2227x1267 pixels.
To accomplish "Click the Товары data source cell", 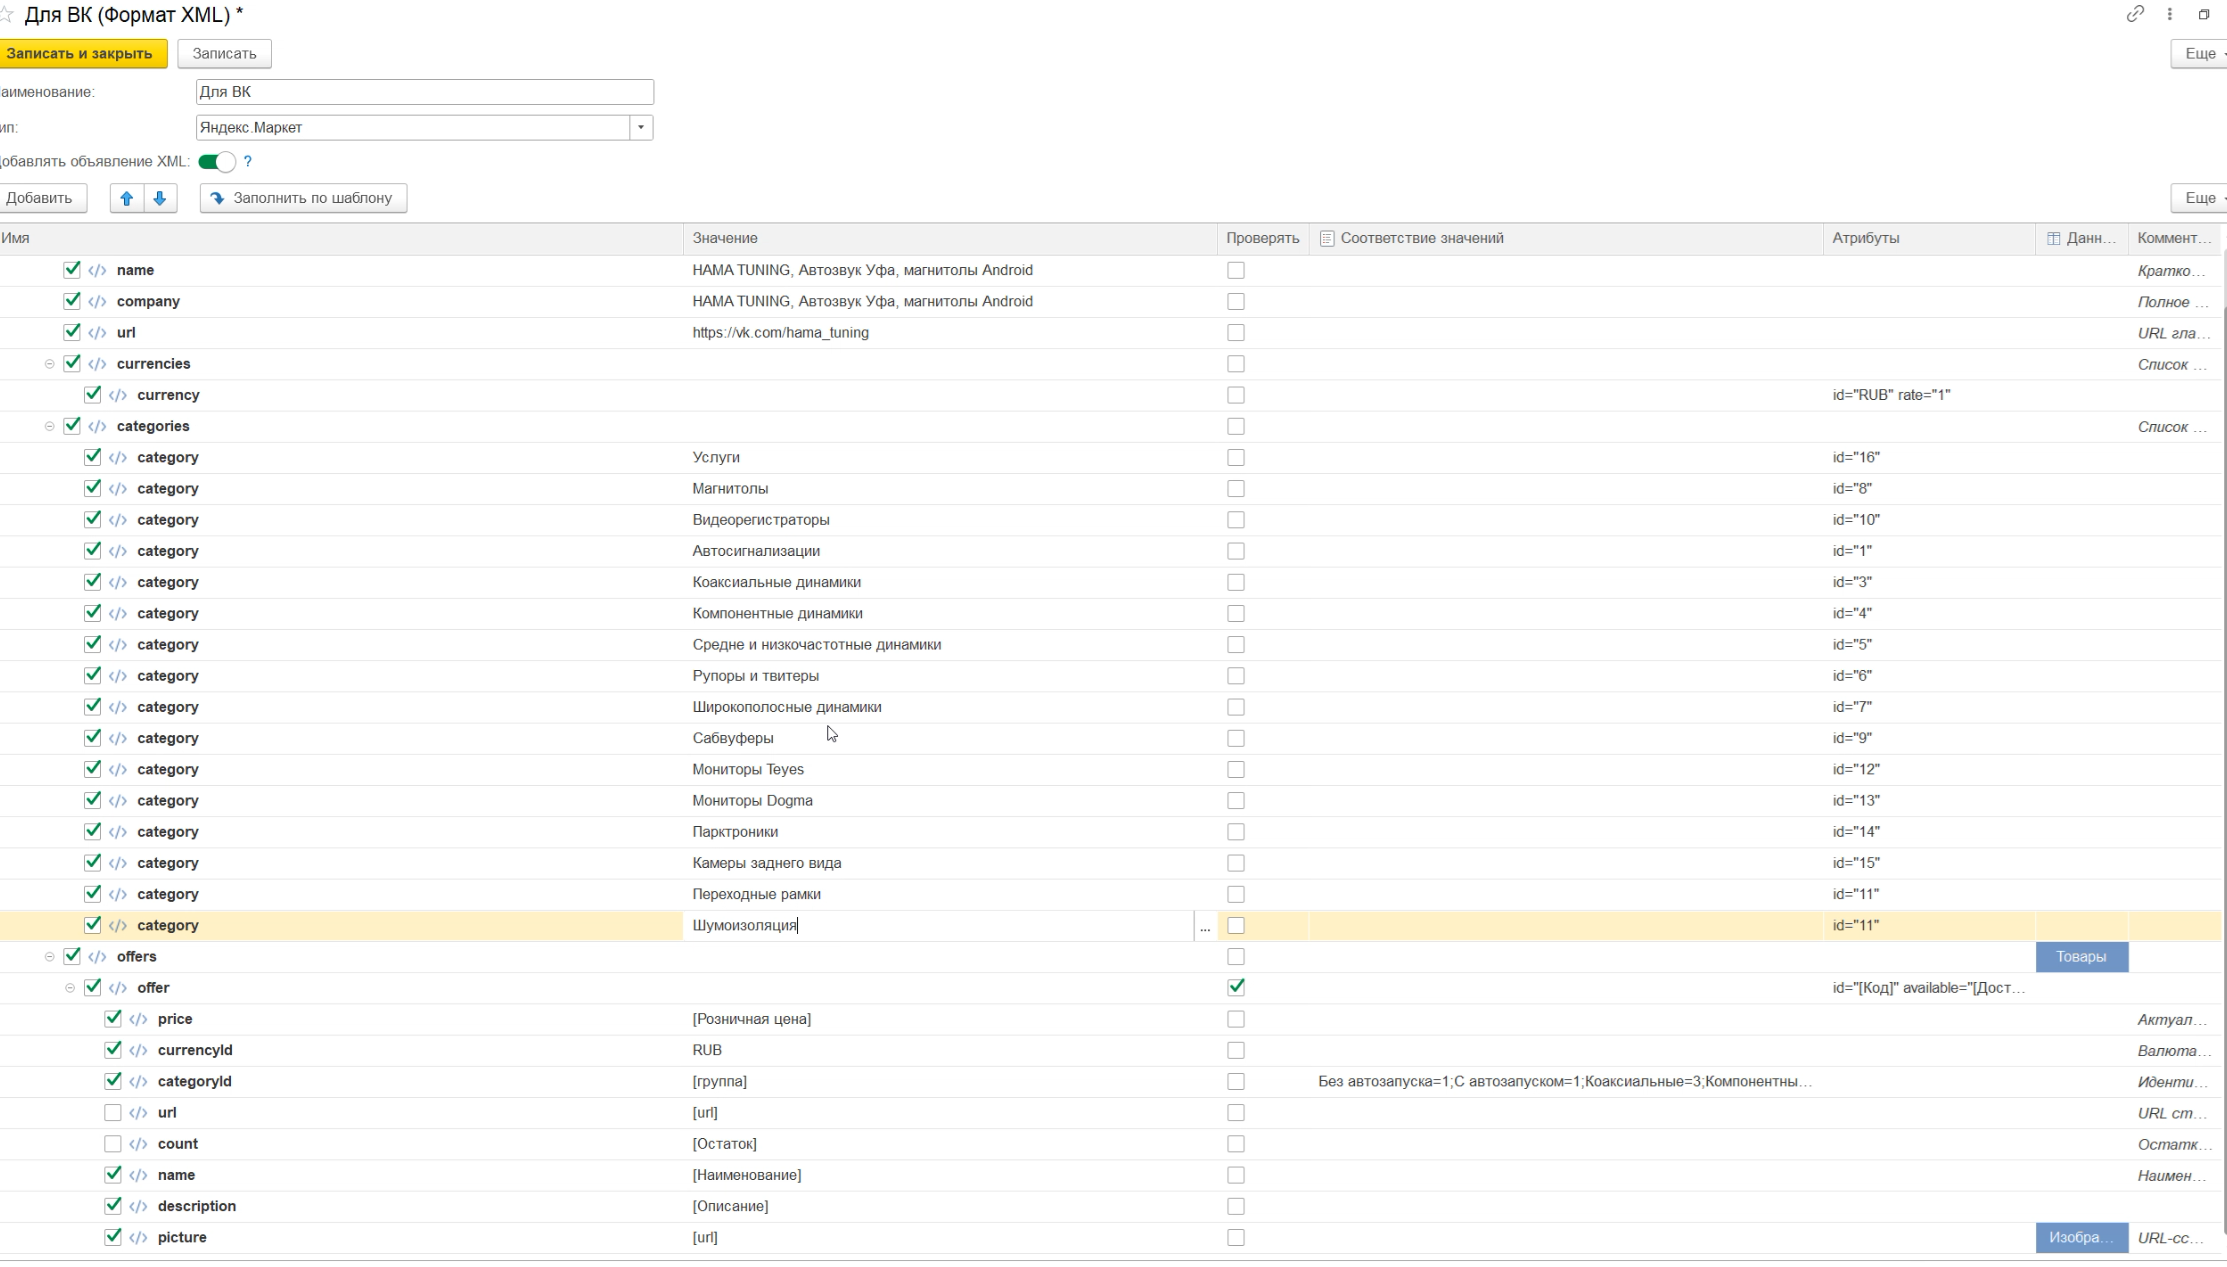I will point(2082,957).
